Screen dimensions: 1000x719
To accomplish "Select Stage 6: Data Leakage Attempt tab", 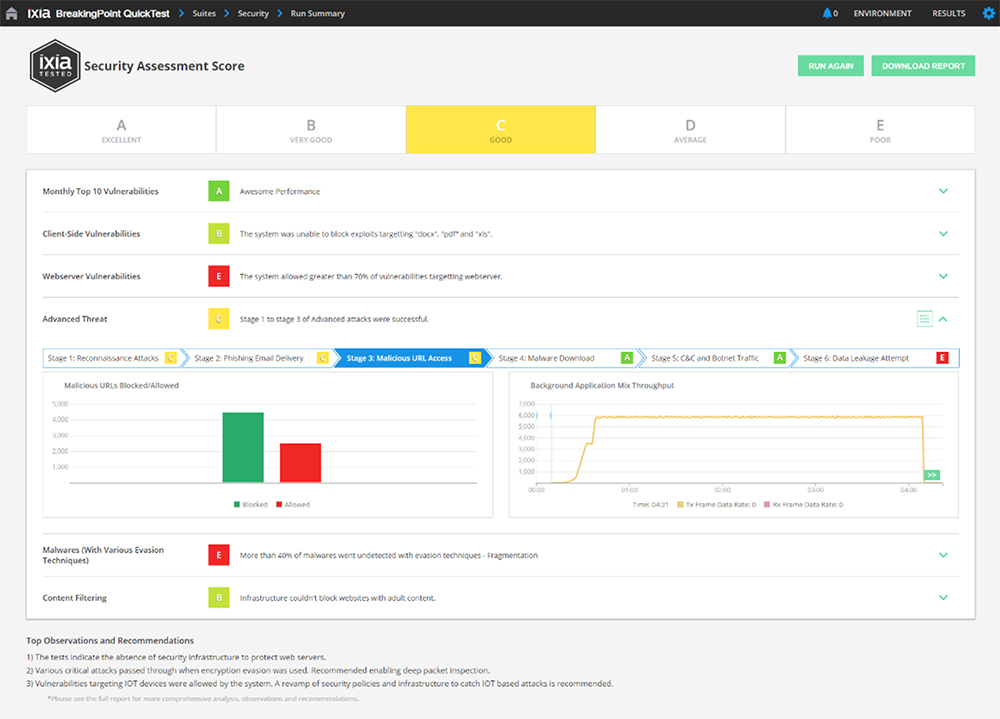I will coord(875,358).
